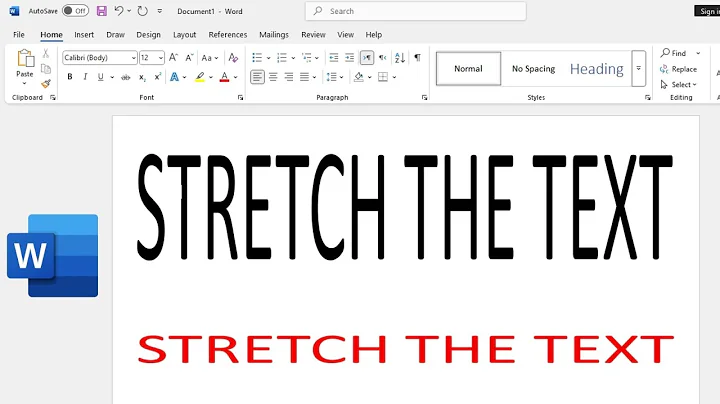Click the Paste clipboard icon
The height and width of the screenshot is (404, 720).
click(x=25, y=59)
